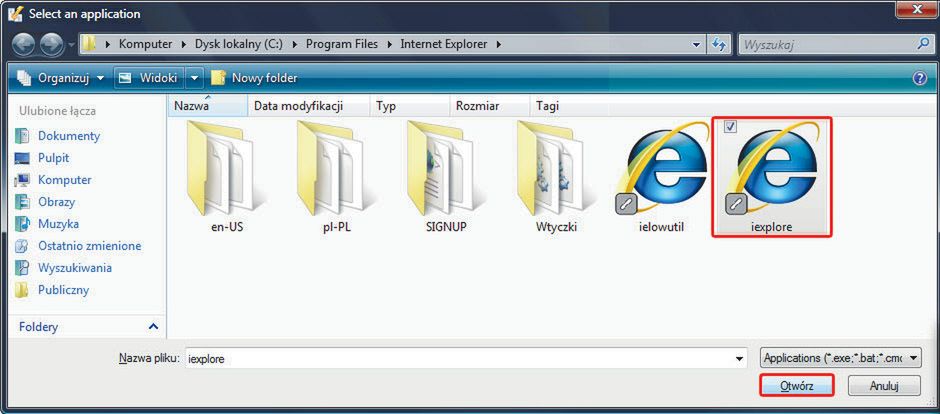Click the search magnifier icon
This screenshot has width=940, height=414.
923,43
